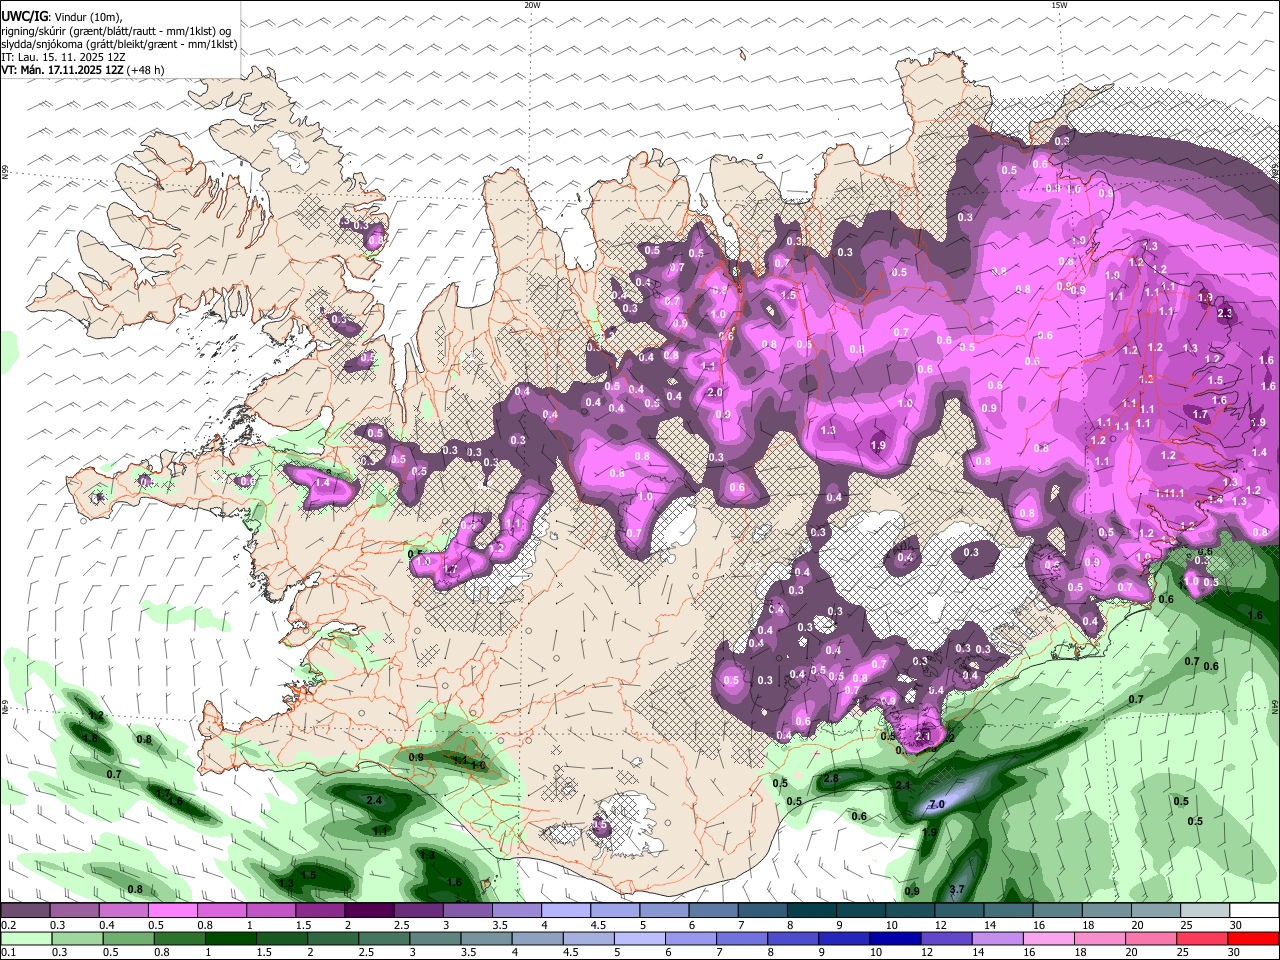Click the "12" label under the lower legend row
The height and width of the screenshot is (960, 1280).
click(x=926, y=953)
